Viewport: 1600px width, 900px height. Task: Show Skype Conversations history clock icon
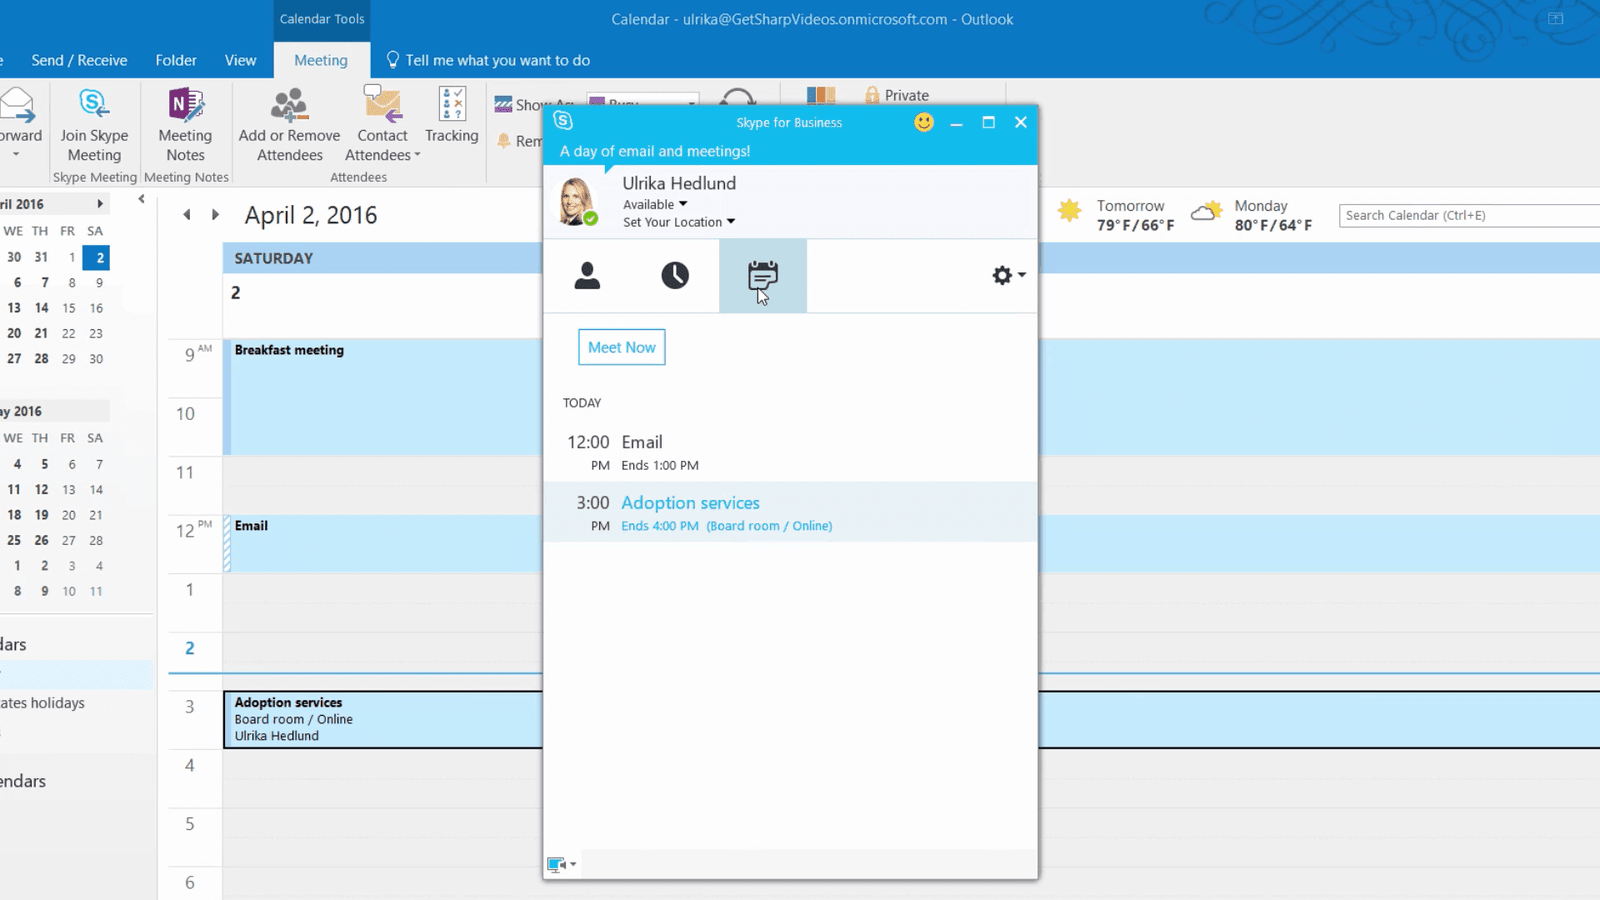(x=675, y=275)
